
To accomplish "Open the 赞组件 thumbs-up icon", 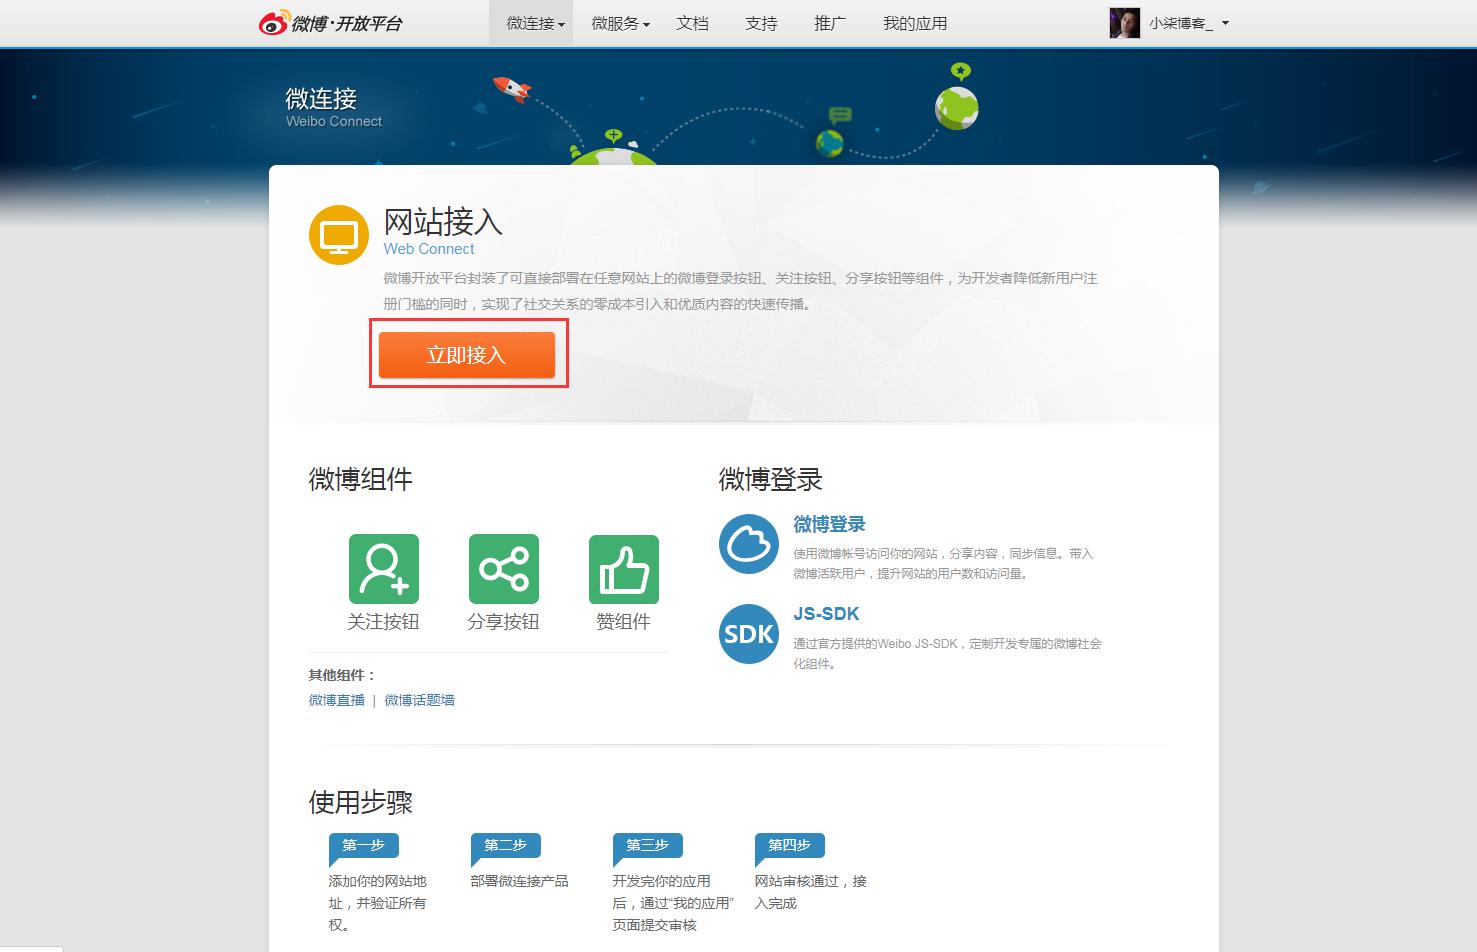I will tap(624, 569).
